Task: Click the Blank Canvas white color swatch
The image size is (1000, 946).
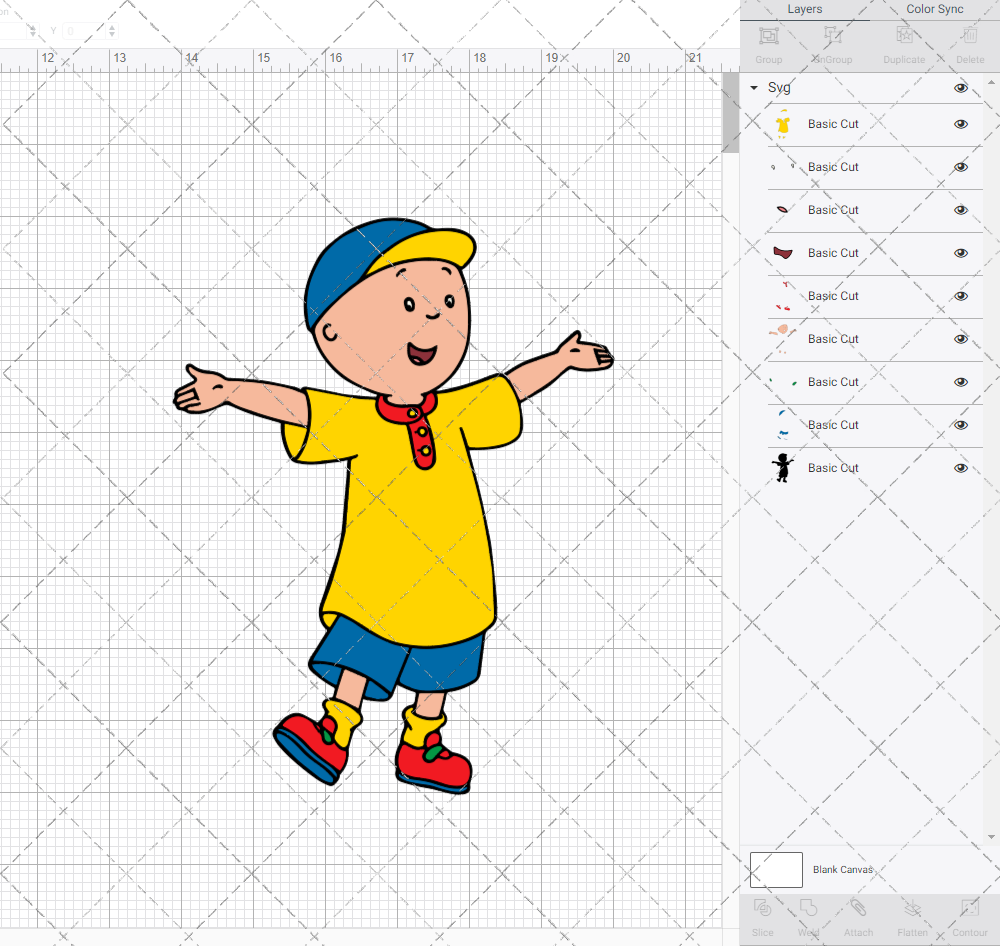Action: (x=776, y=869)
